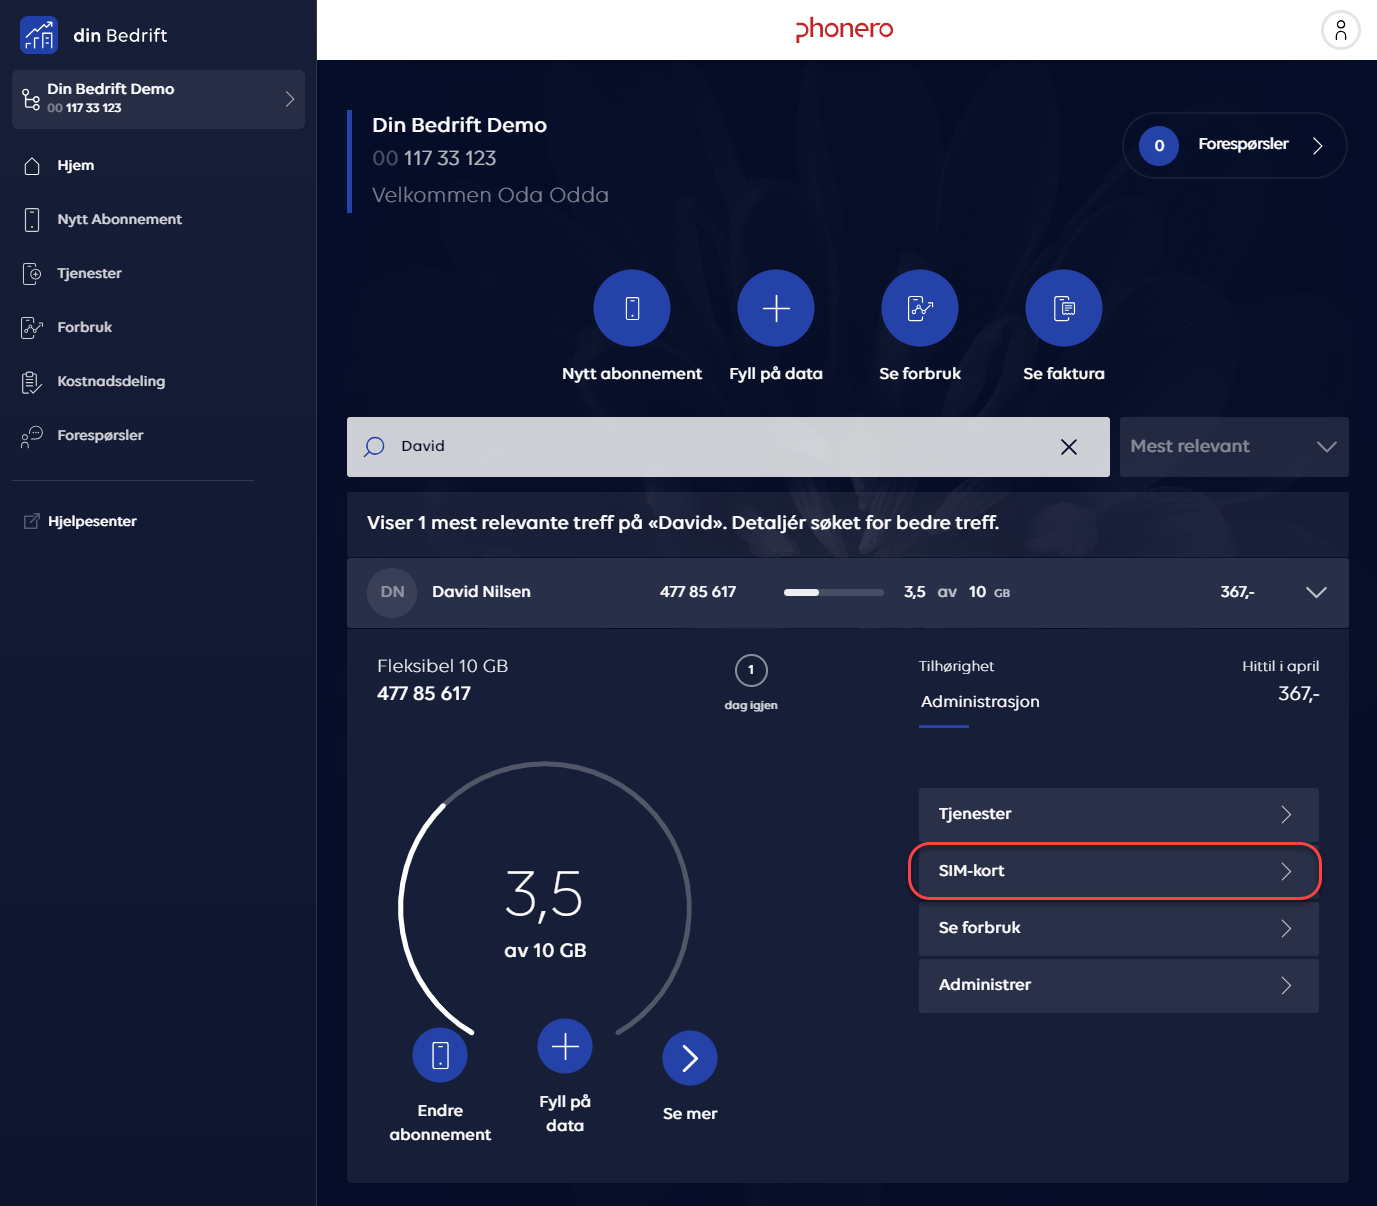Click the round Fyll på data plus icon
Screen dimensions: 1377x1206
coord(776,308)
